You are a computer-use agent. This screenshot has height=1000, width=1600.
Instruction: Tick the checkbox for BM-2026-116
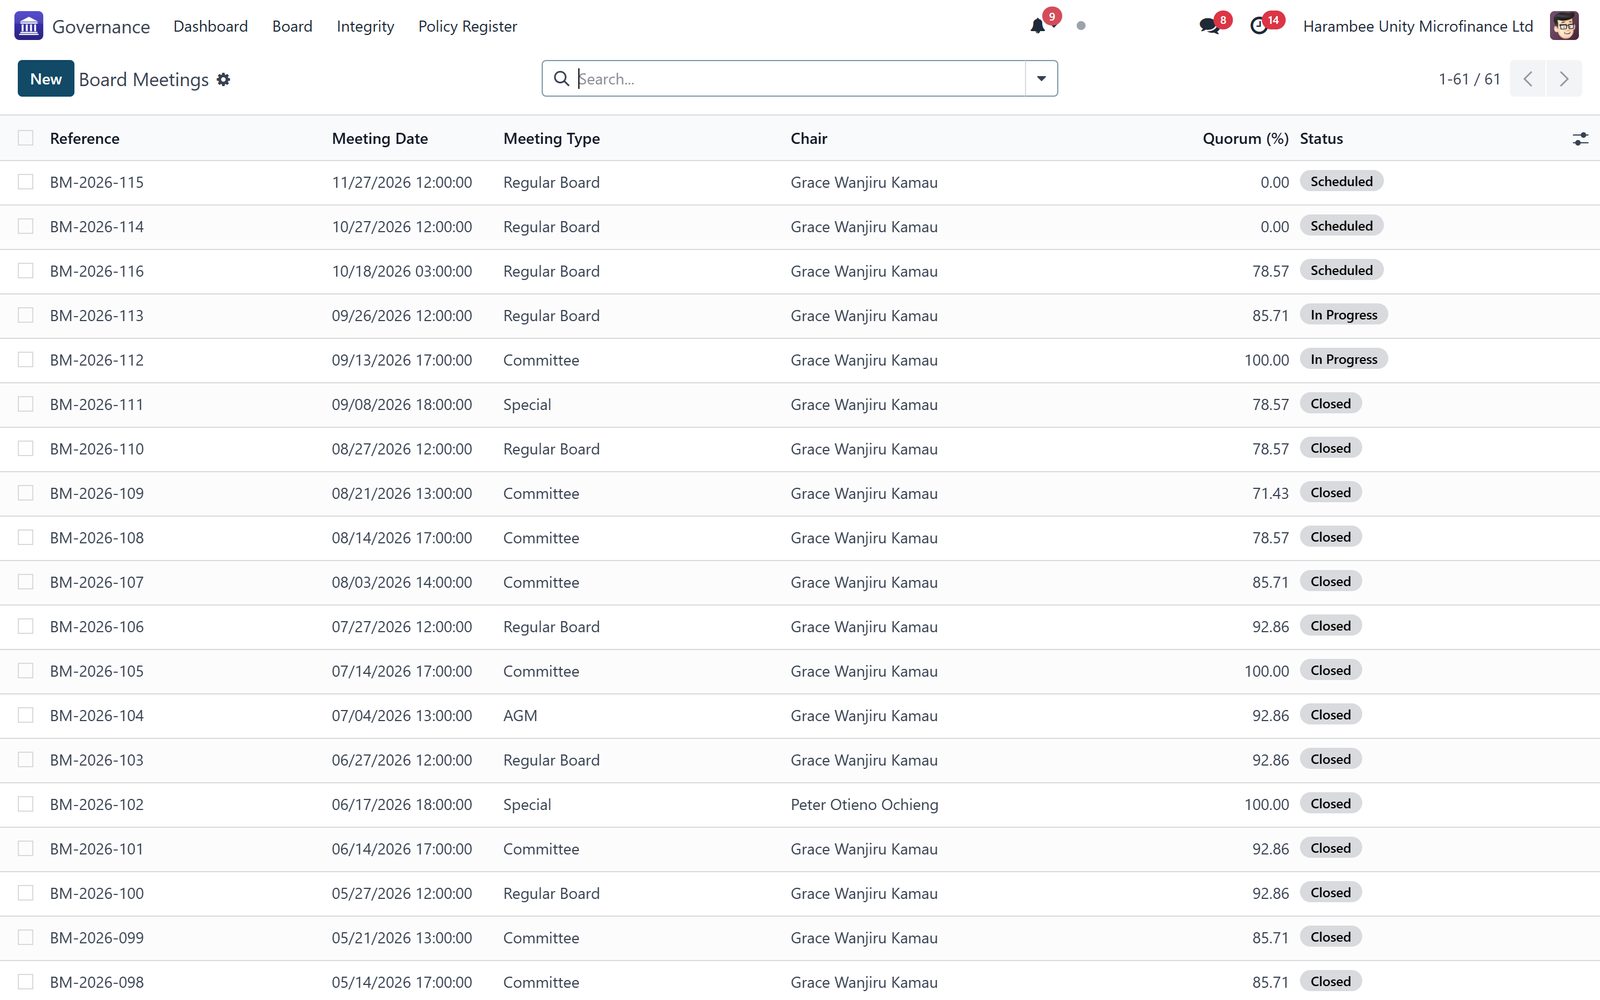26,271
